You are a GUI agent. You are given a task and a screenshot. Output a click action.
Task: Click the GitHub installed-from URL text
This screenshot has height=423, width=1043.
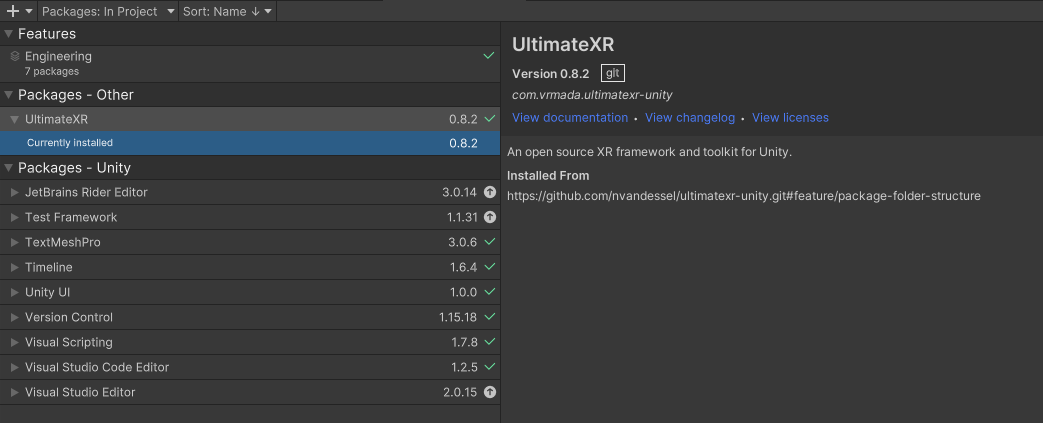(744, 196)
